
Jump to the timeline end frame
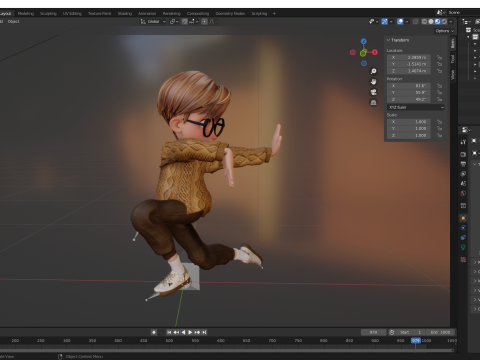(x=204, y=332)
